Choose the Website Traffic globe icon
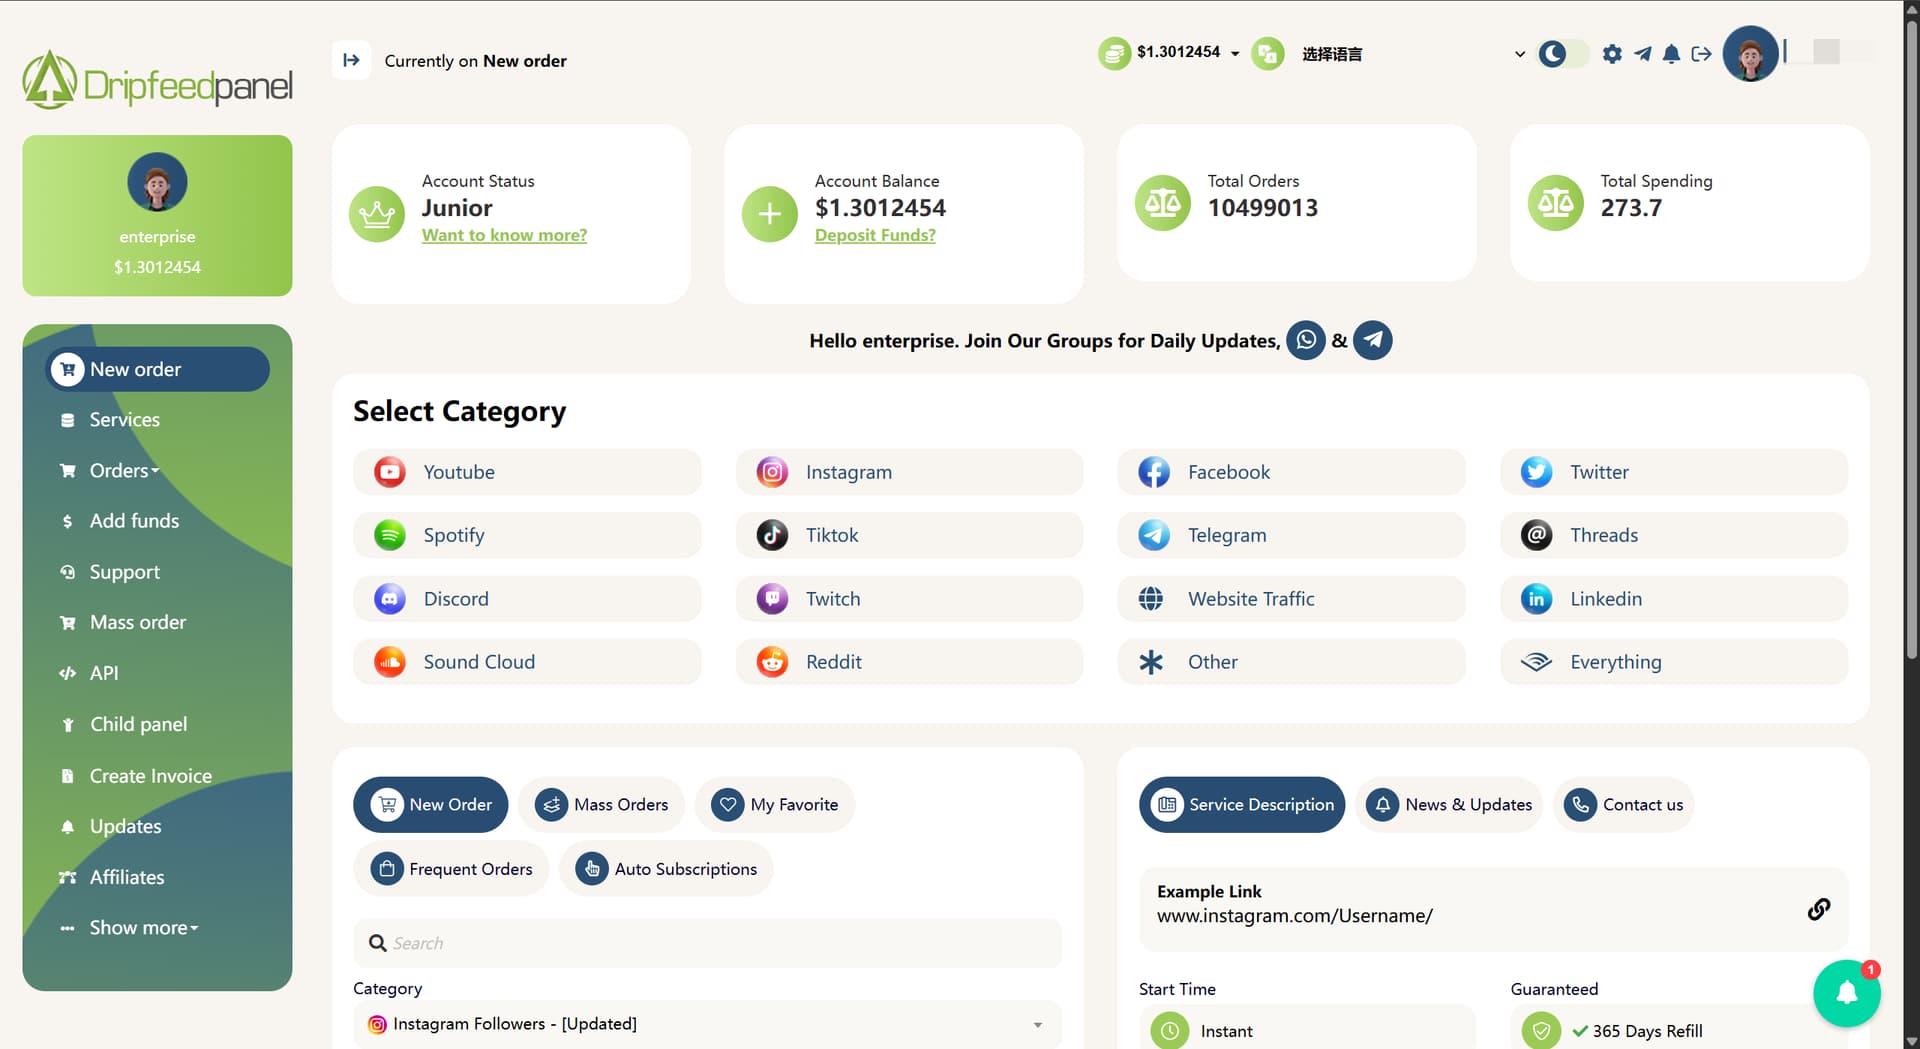The image size is (1920, 1049). [1151, 599]
